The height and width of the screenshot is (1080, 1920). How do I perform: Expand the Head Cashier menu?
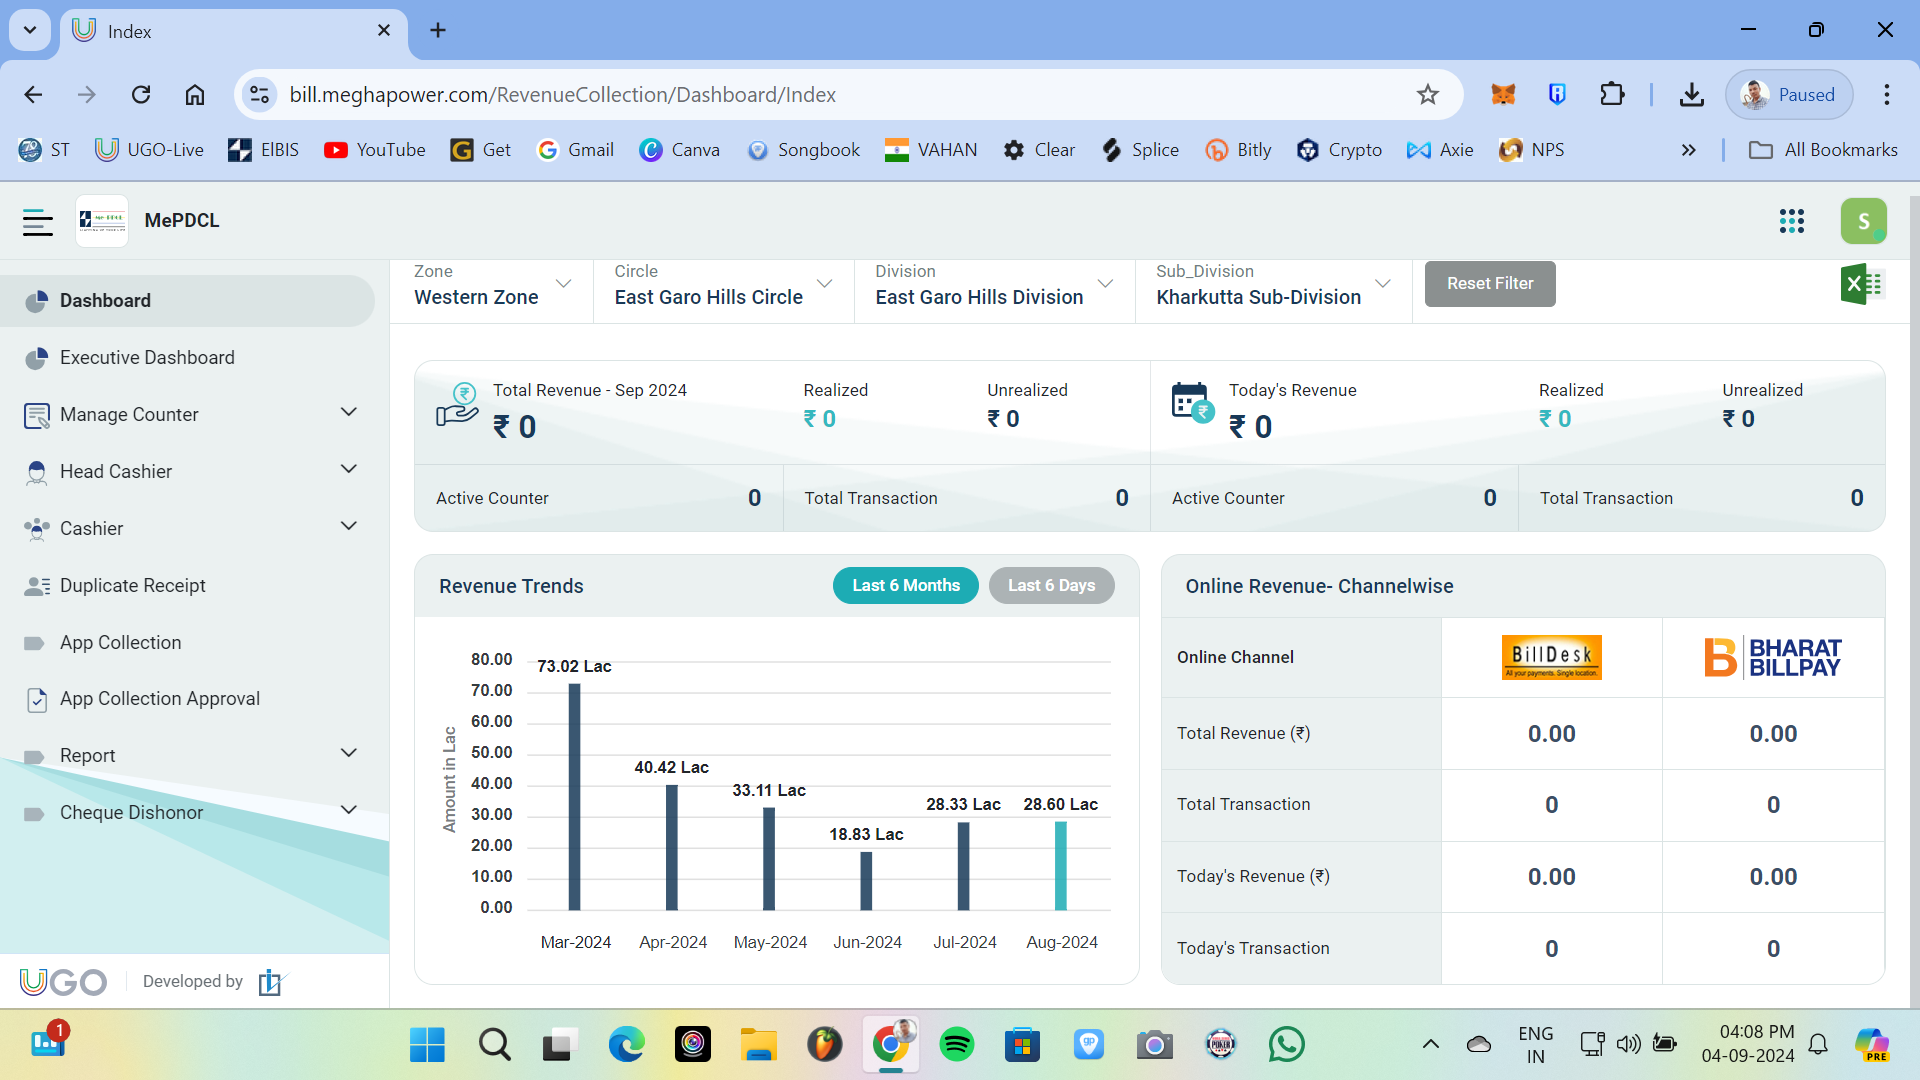pyautogui.click(x=349, y=470)
